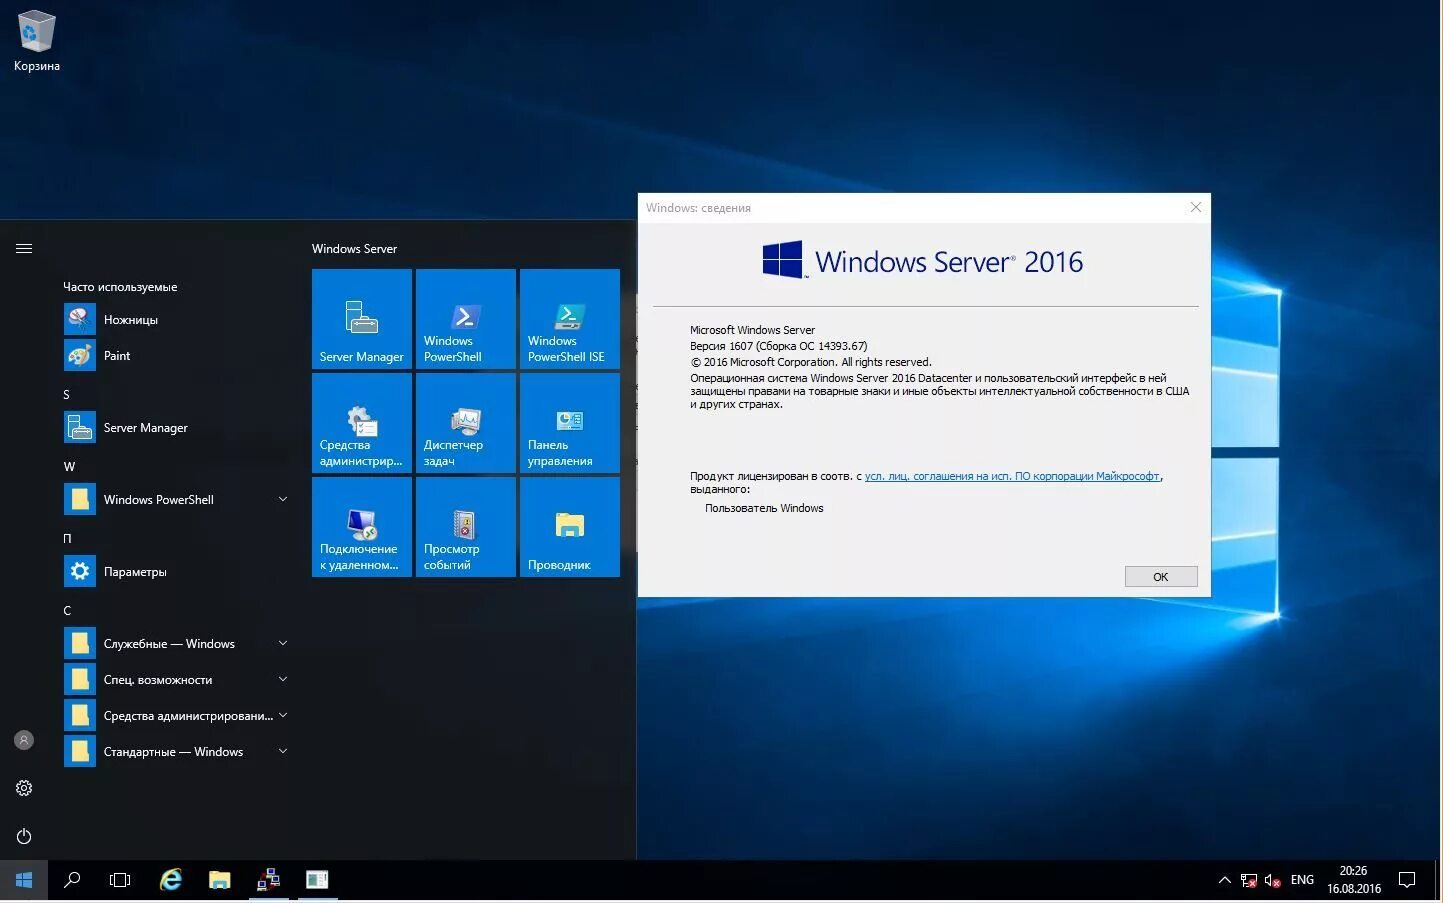Switch input language via ENG indicator
The height and width of the screenshot is (903, 1443).
point(1302,880)
